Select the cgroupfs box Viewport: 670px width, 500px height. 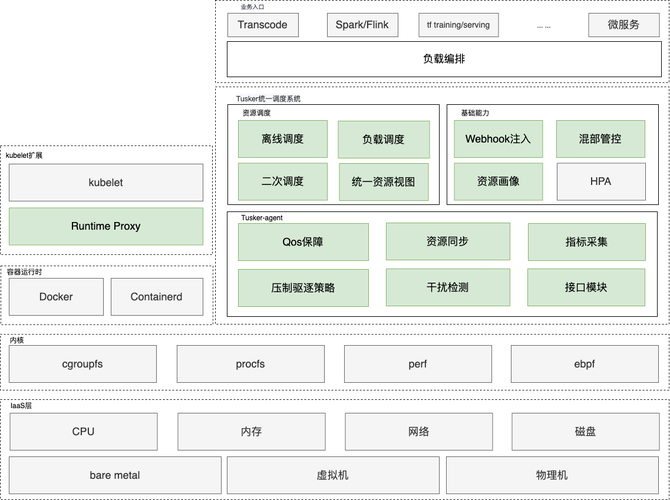[82, 364]
